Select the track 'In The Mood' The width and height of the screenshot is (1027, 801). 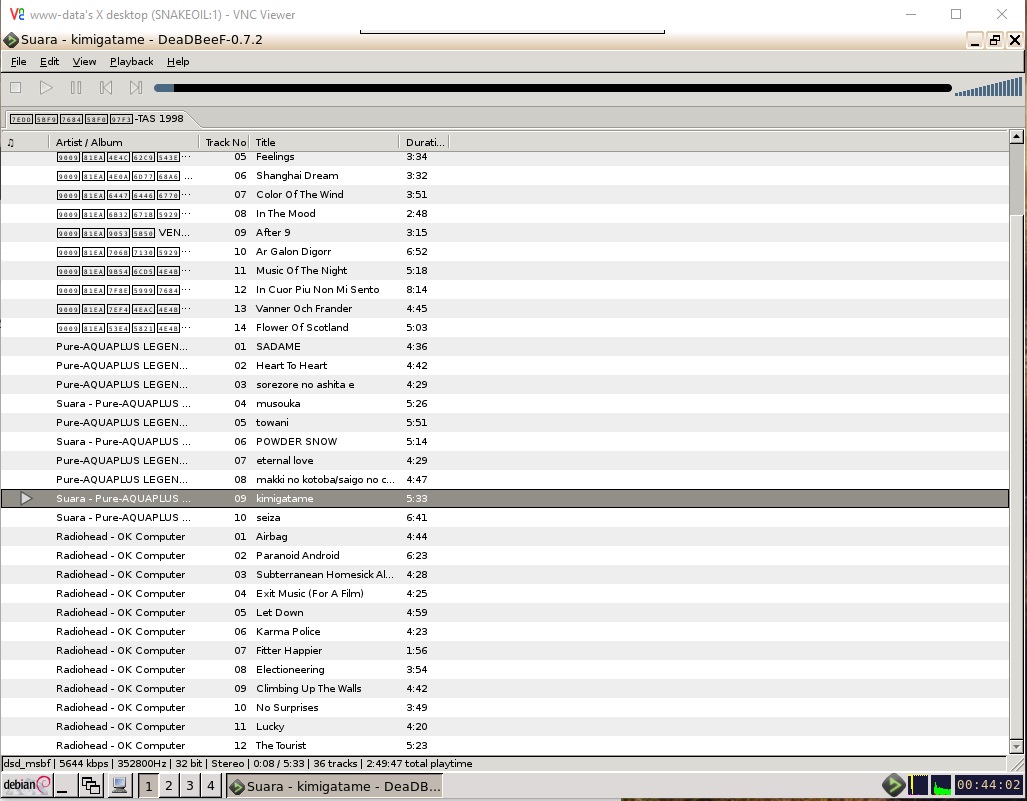(x=504, y=214)
